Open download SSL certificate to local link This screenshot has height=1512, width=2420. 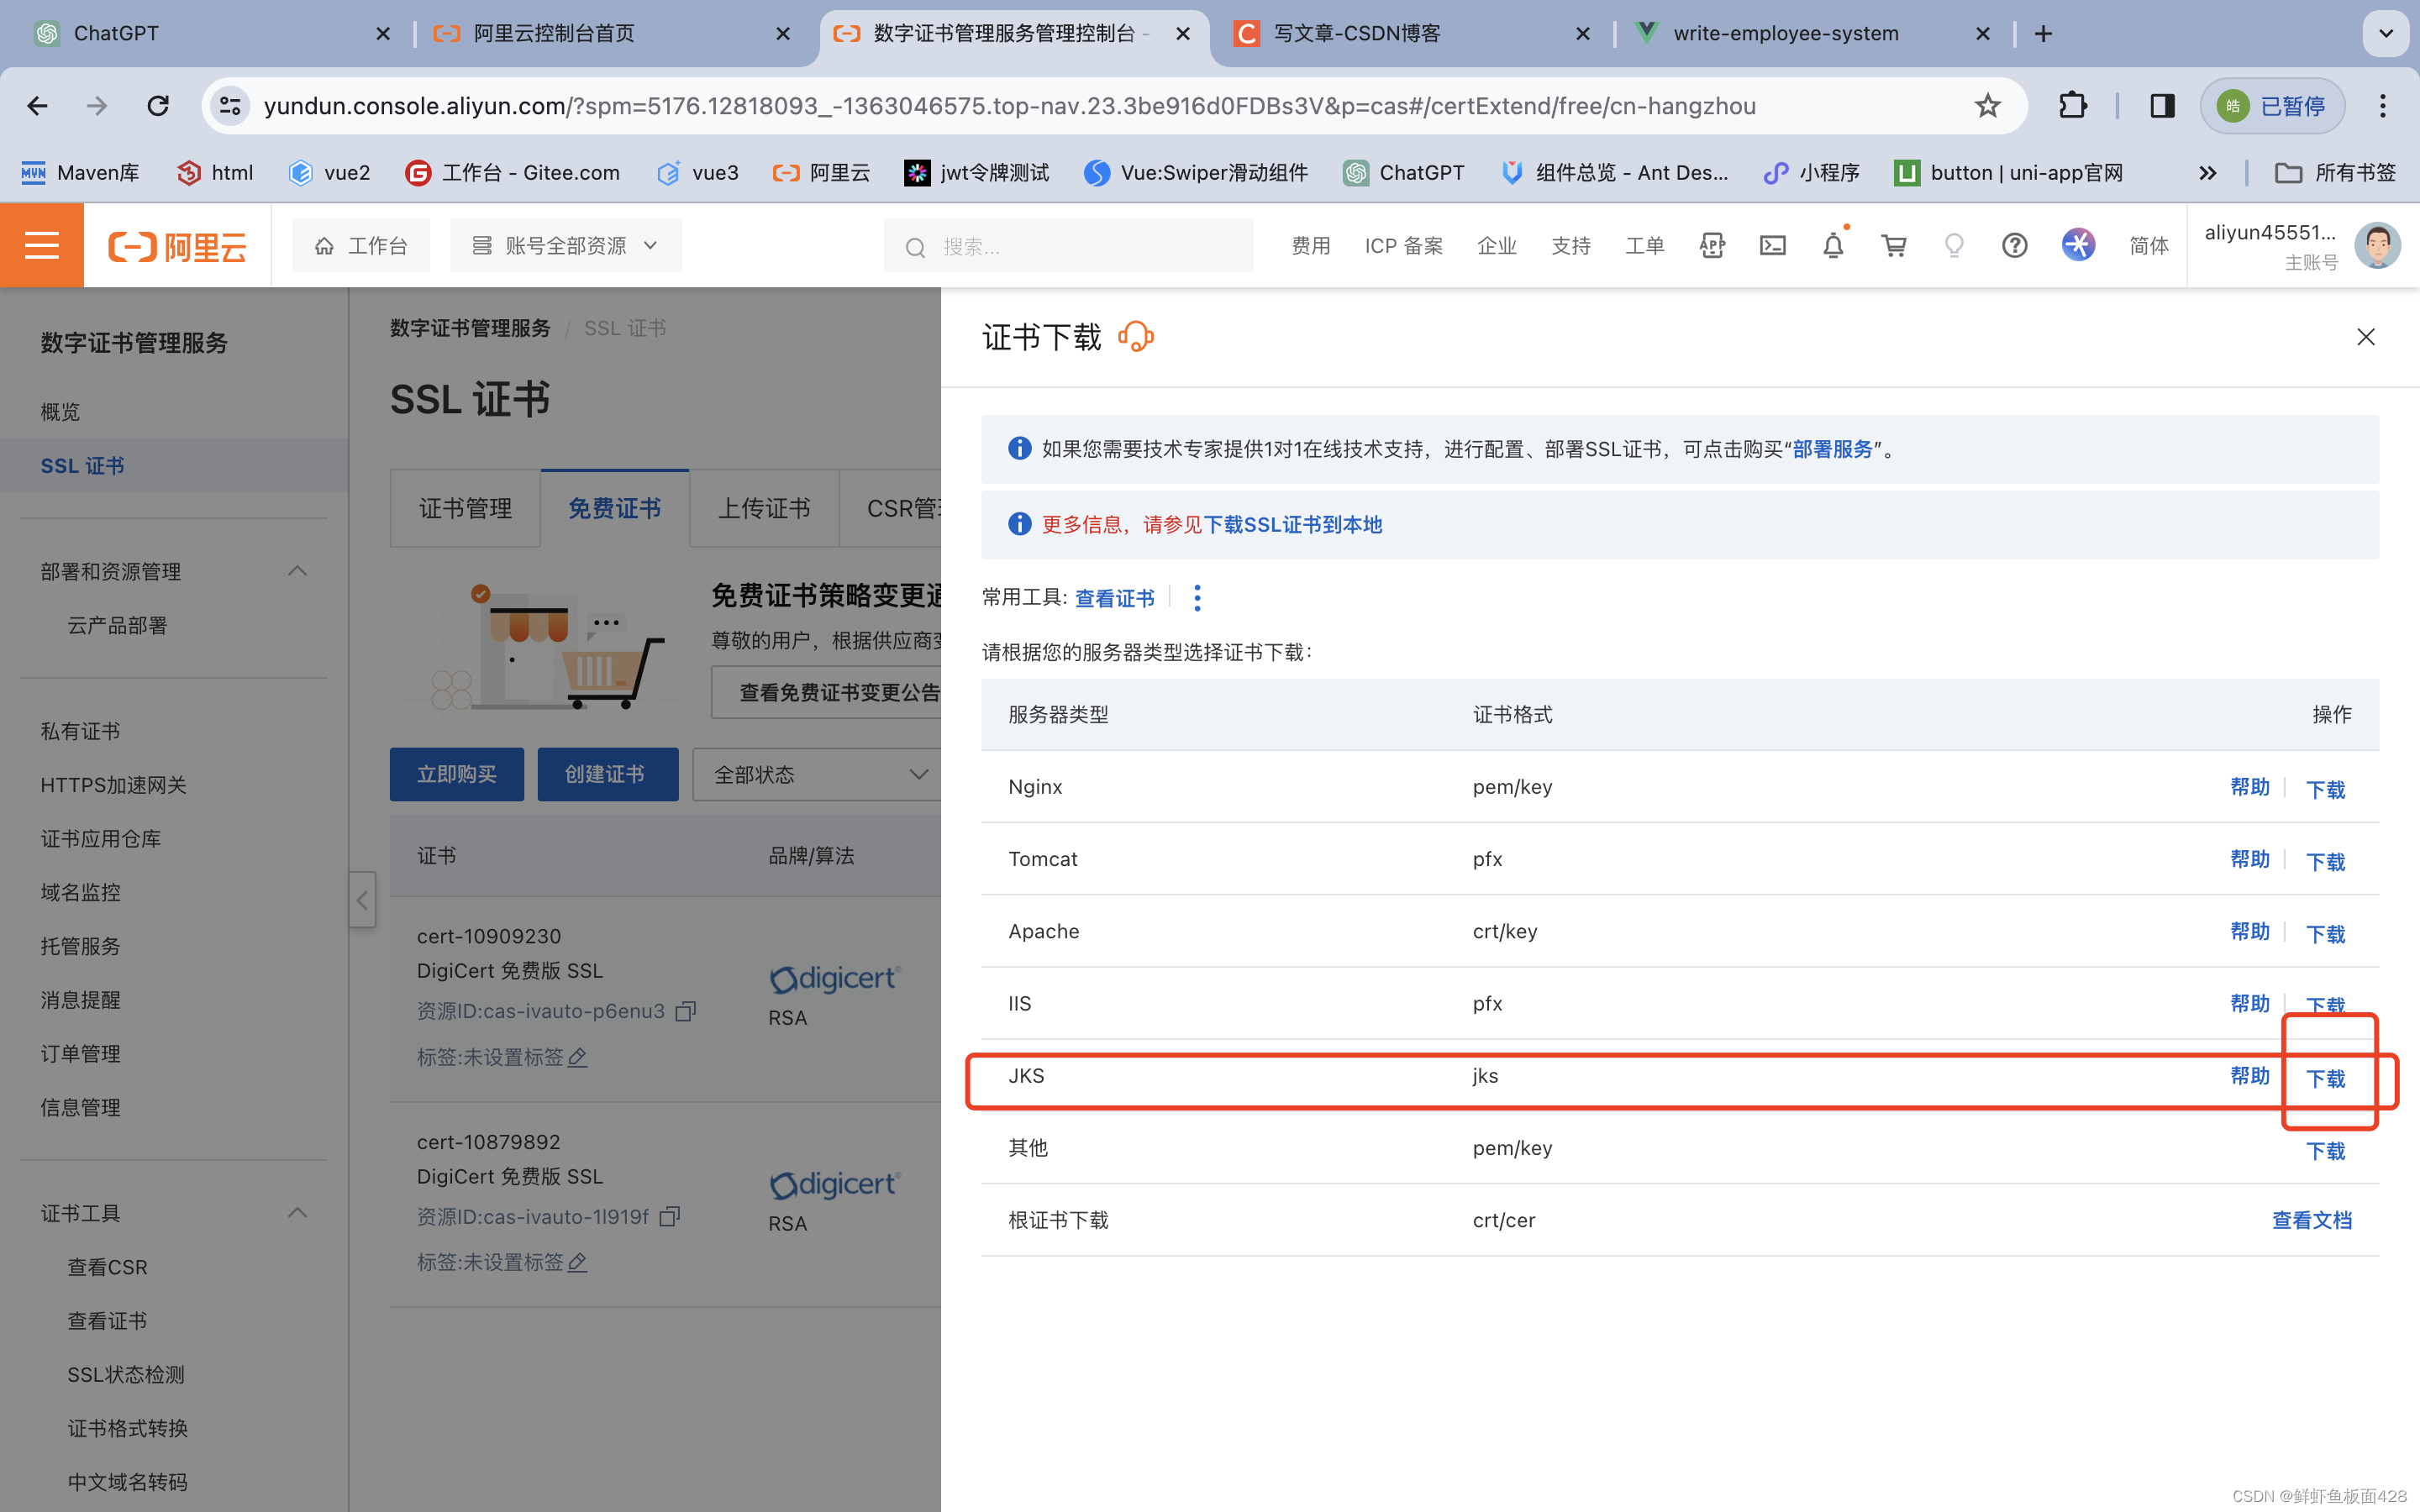[x=1292, y=525]
